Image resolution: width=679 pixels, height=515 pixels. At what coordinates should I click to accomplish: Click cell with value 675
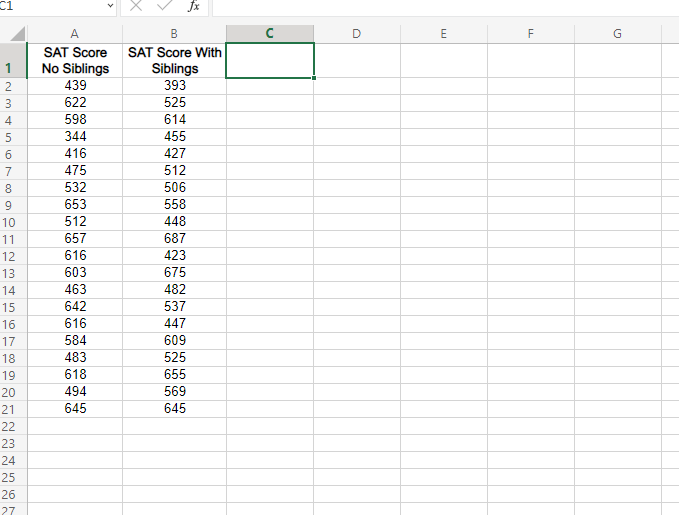175,273
